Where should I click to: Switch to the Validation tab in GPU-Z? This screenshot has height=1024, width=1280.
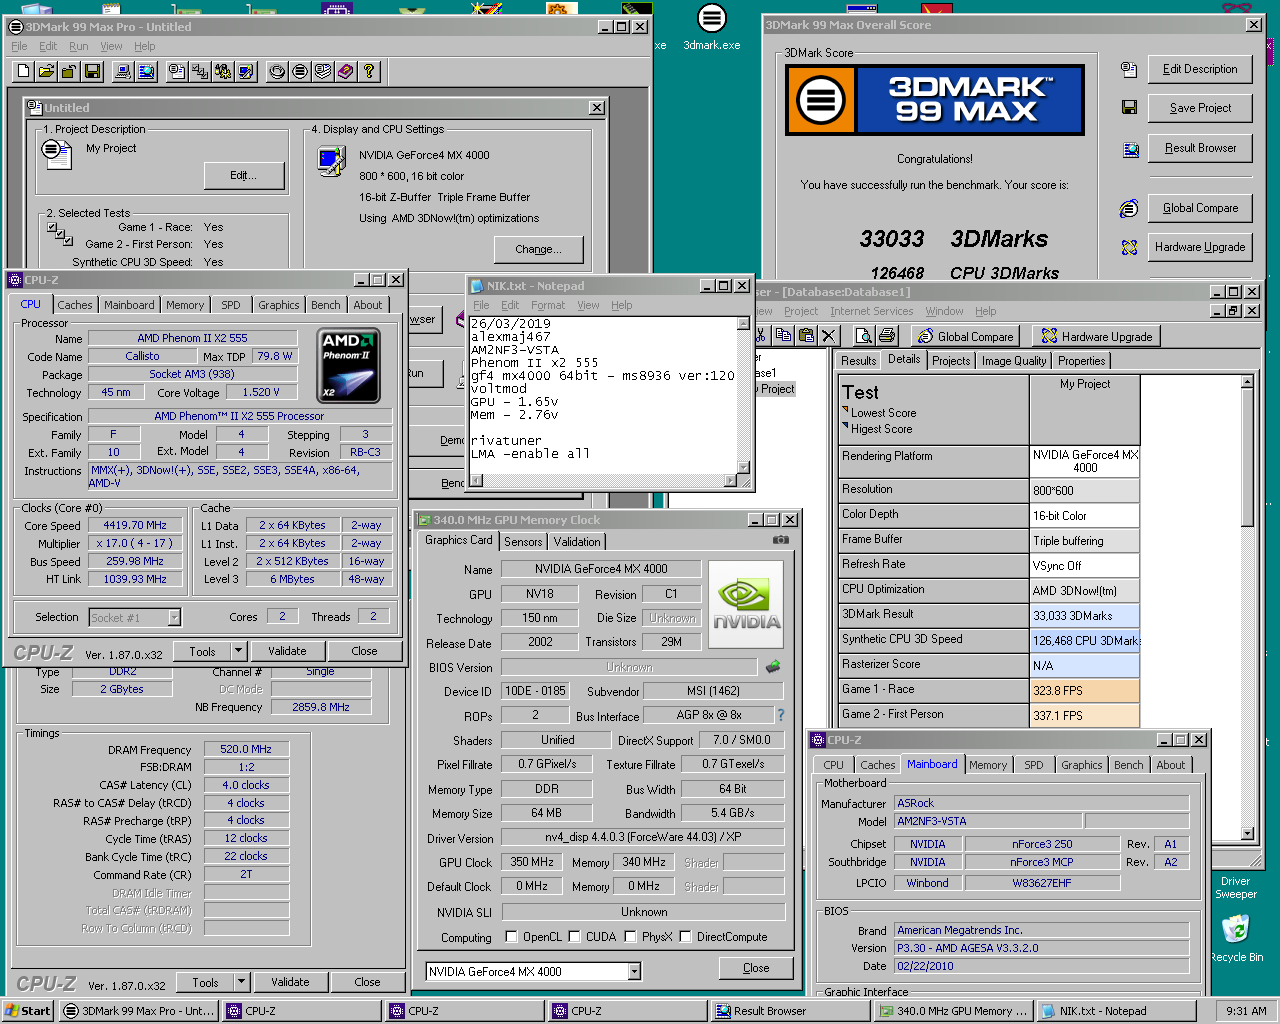[577, 542]
